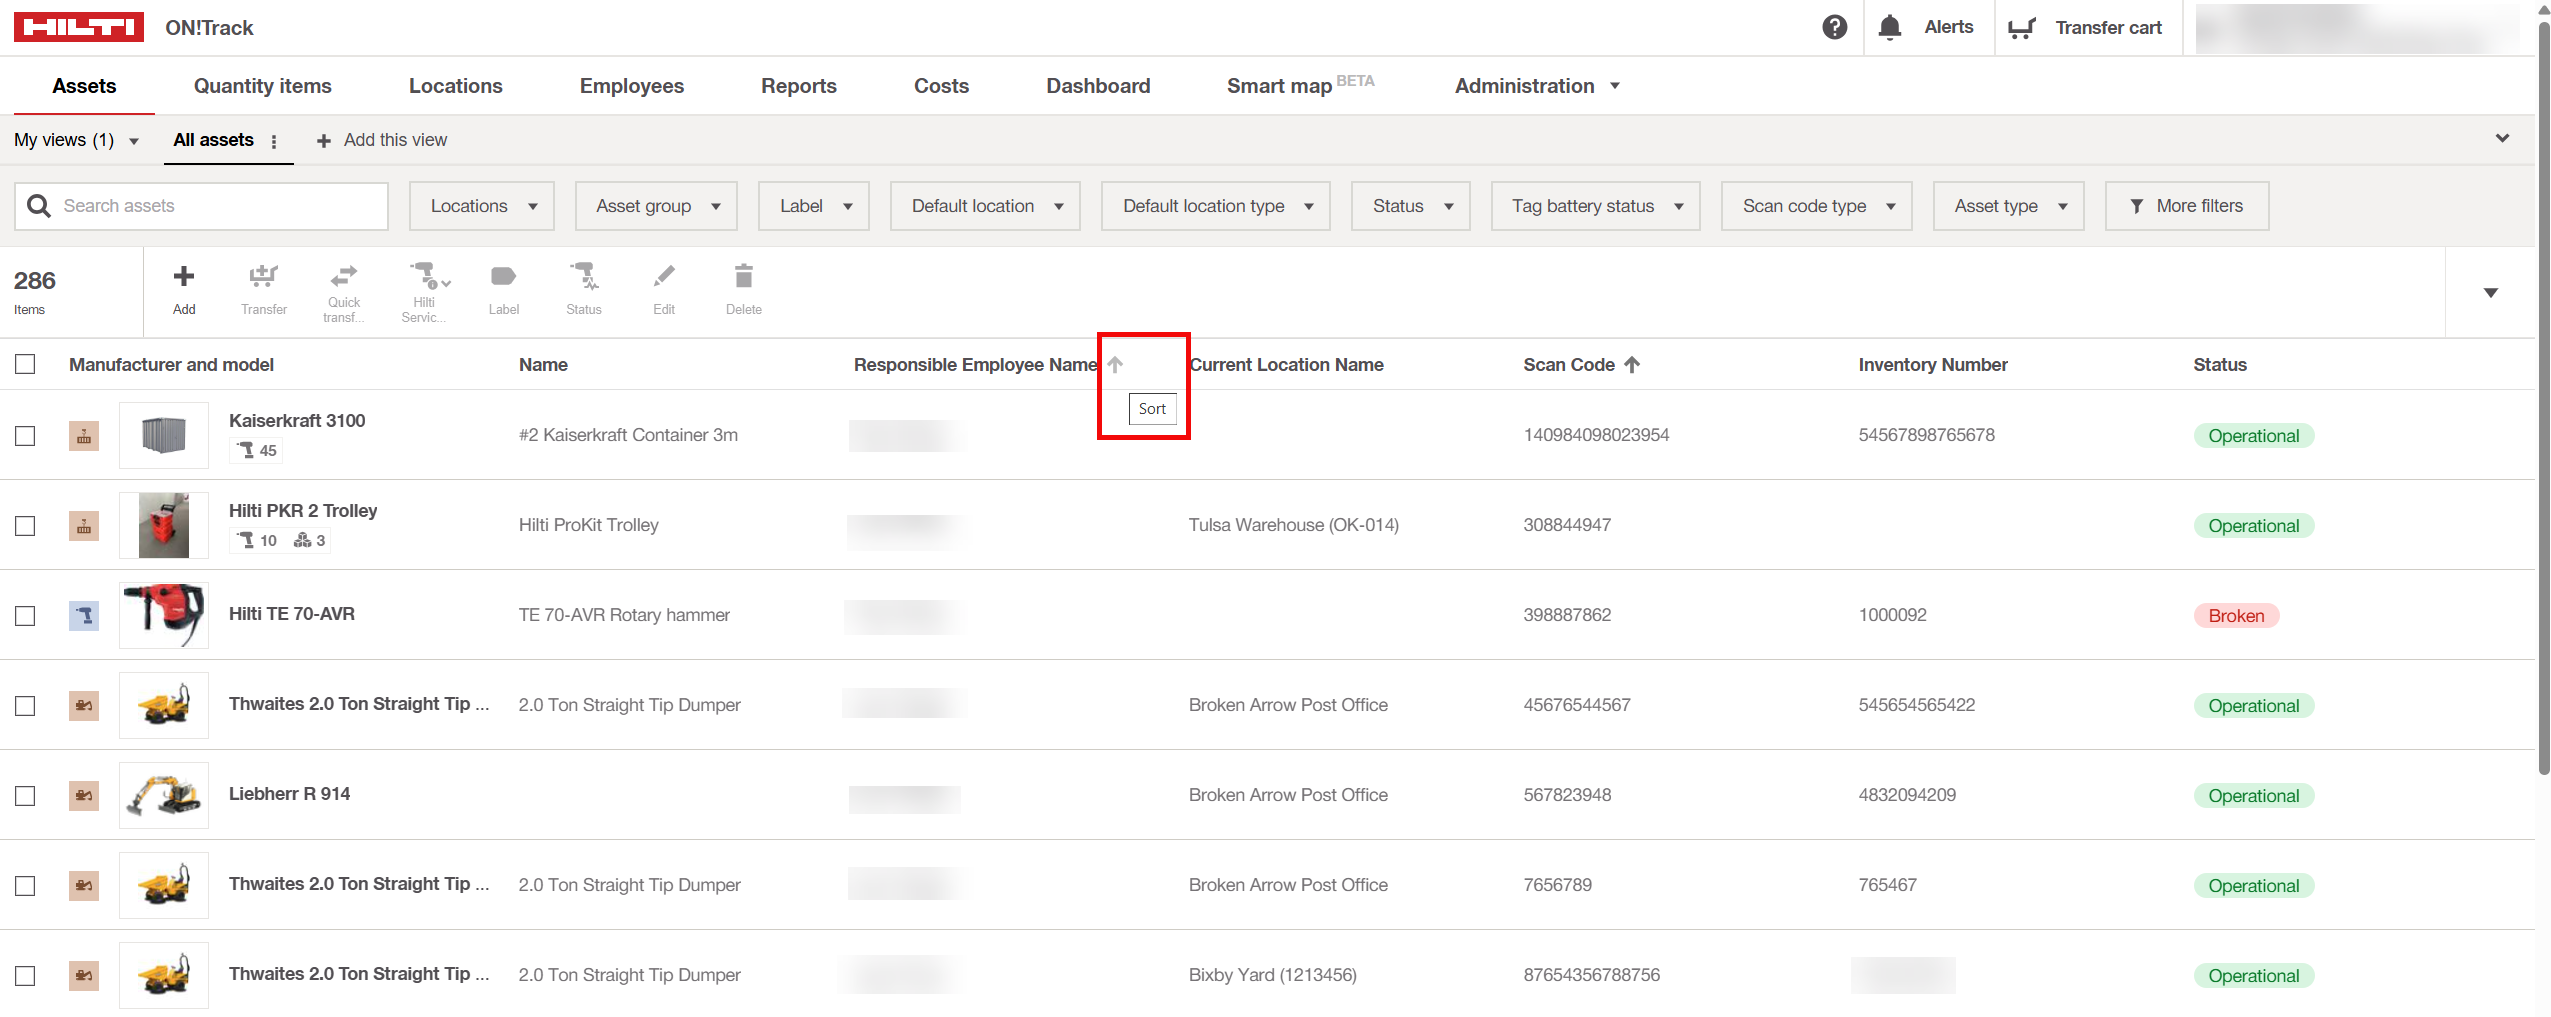The image size is (2551, 1017).
Task: Click Add this view
Action: pyautogui.click(x=382, y=141)
